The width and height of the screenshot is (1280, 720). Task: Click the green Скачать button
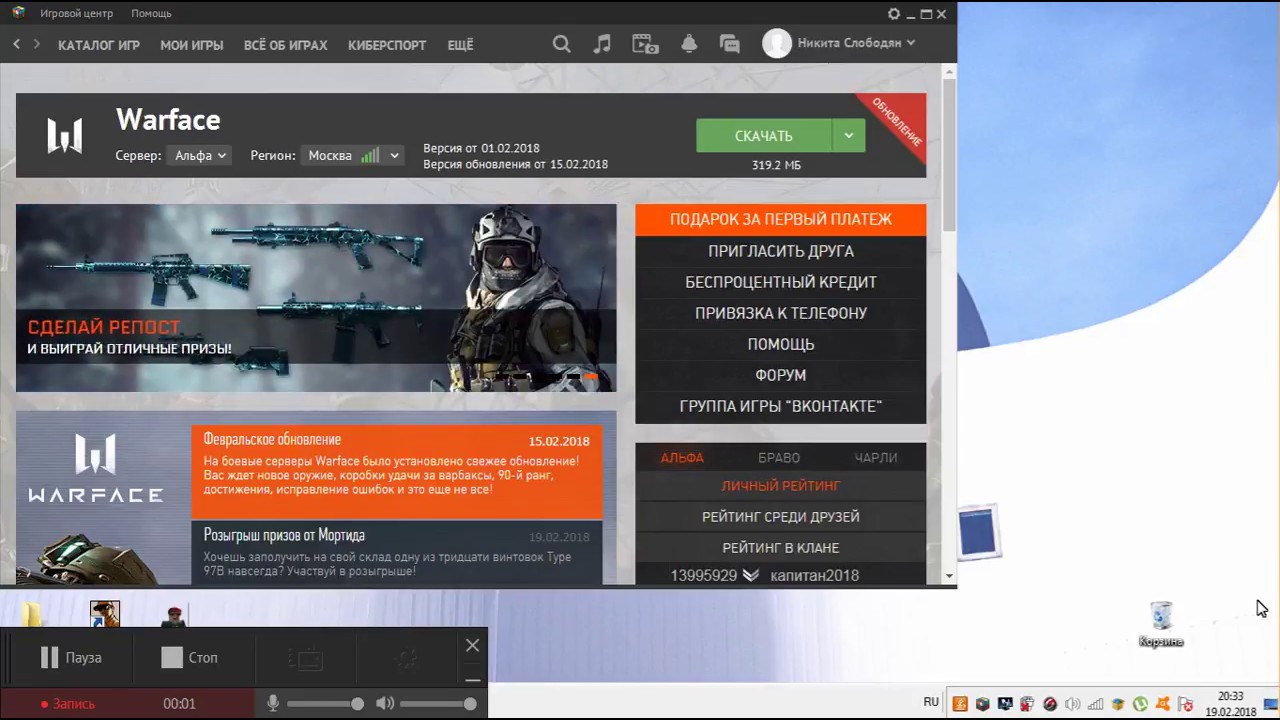[764, 136]
